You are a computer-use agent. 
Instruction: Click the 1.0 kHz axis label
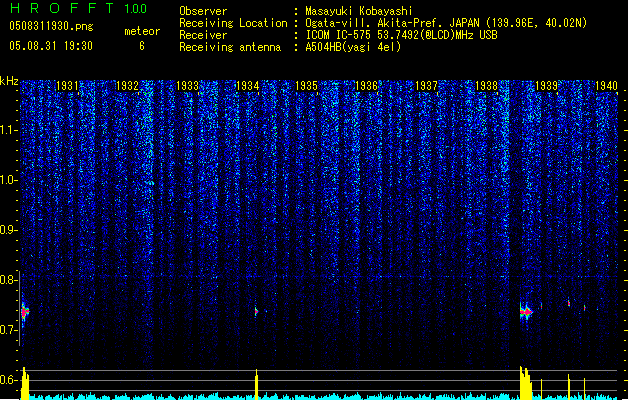tap(7, 180)
